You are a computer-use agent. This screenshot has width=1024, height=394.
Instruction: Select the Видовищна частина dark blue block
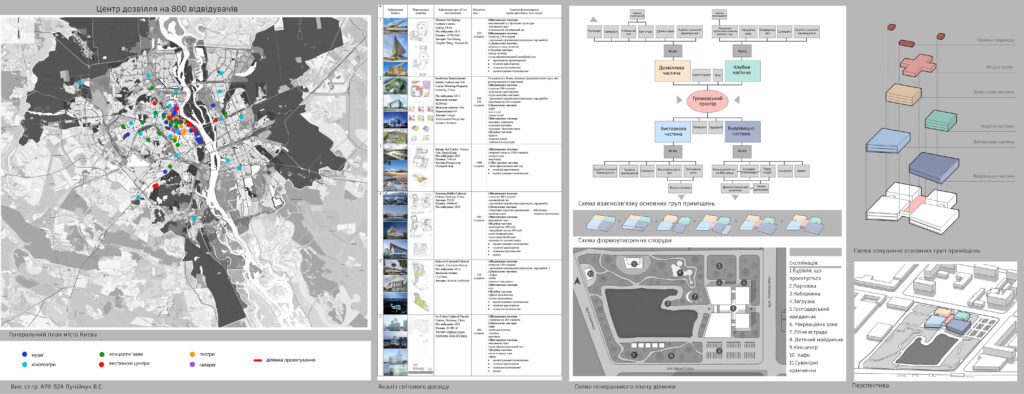(743, 131)
